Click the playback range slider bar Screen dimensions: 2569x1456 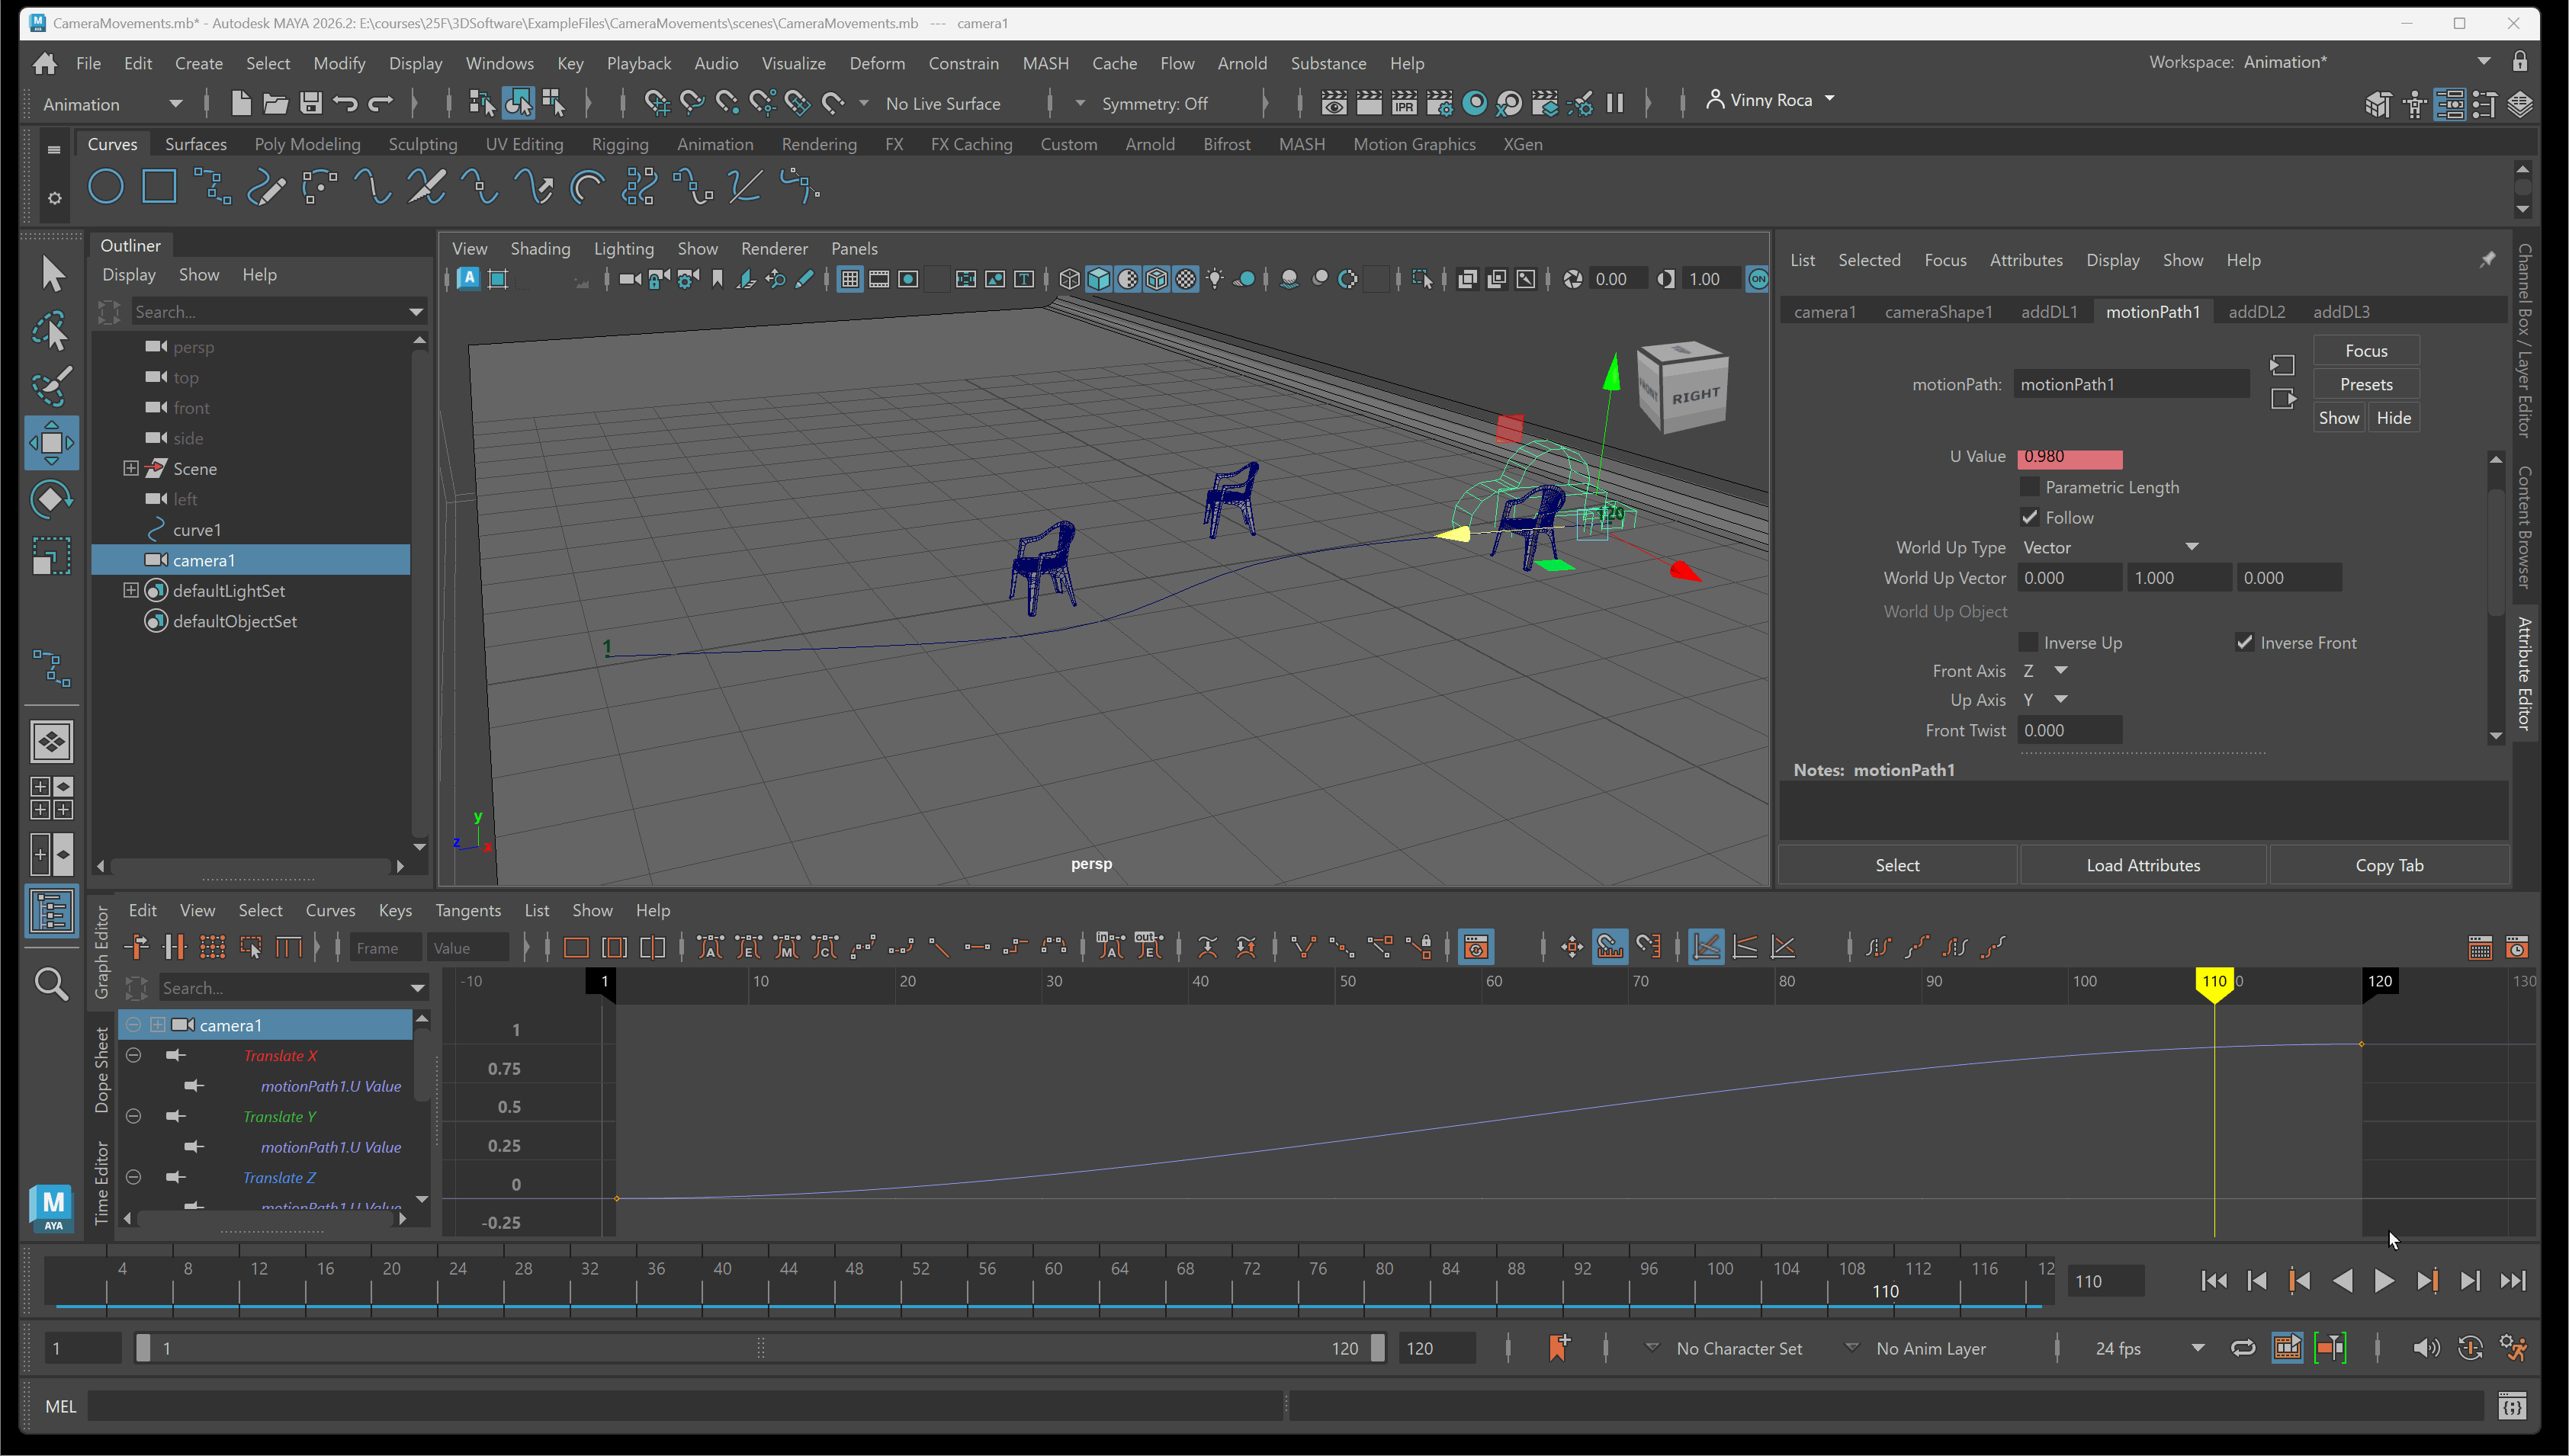[x=760, y=1348]
